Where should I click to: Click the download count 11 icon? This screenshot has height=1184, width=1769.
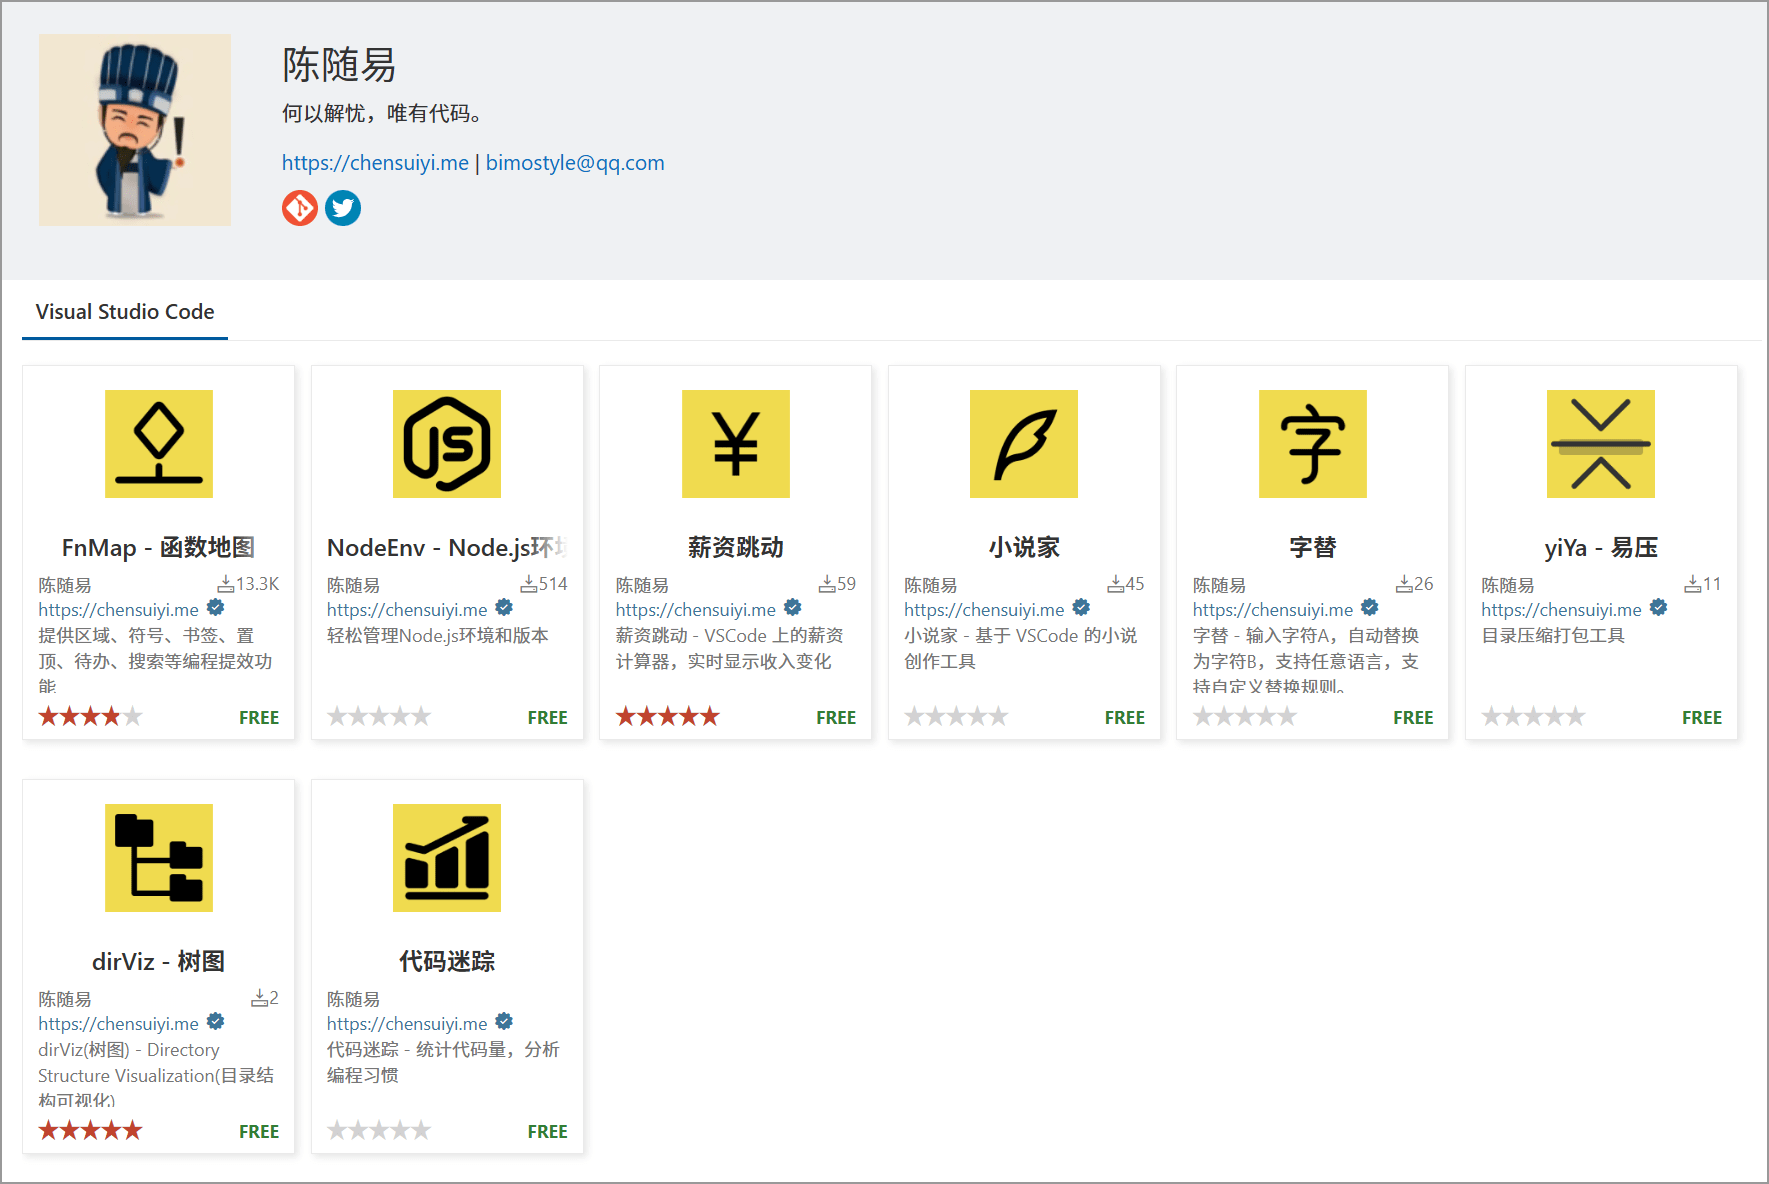tap(1693, 584)
